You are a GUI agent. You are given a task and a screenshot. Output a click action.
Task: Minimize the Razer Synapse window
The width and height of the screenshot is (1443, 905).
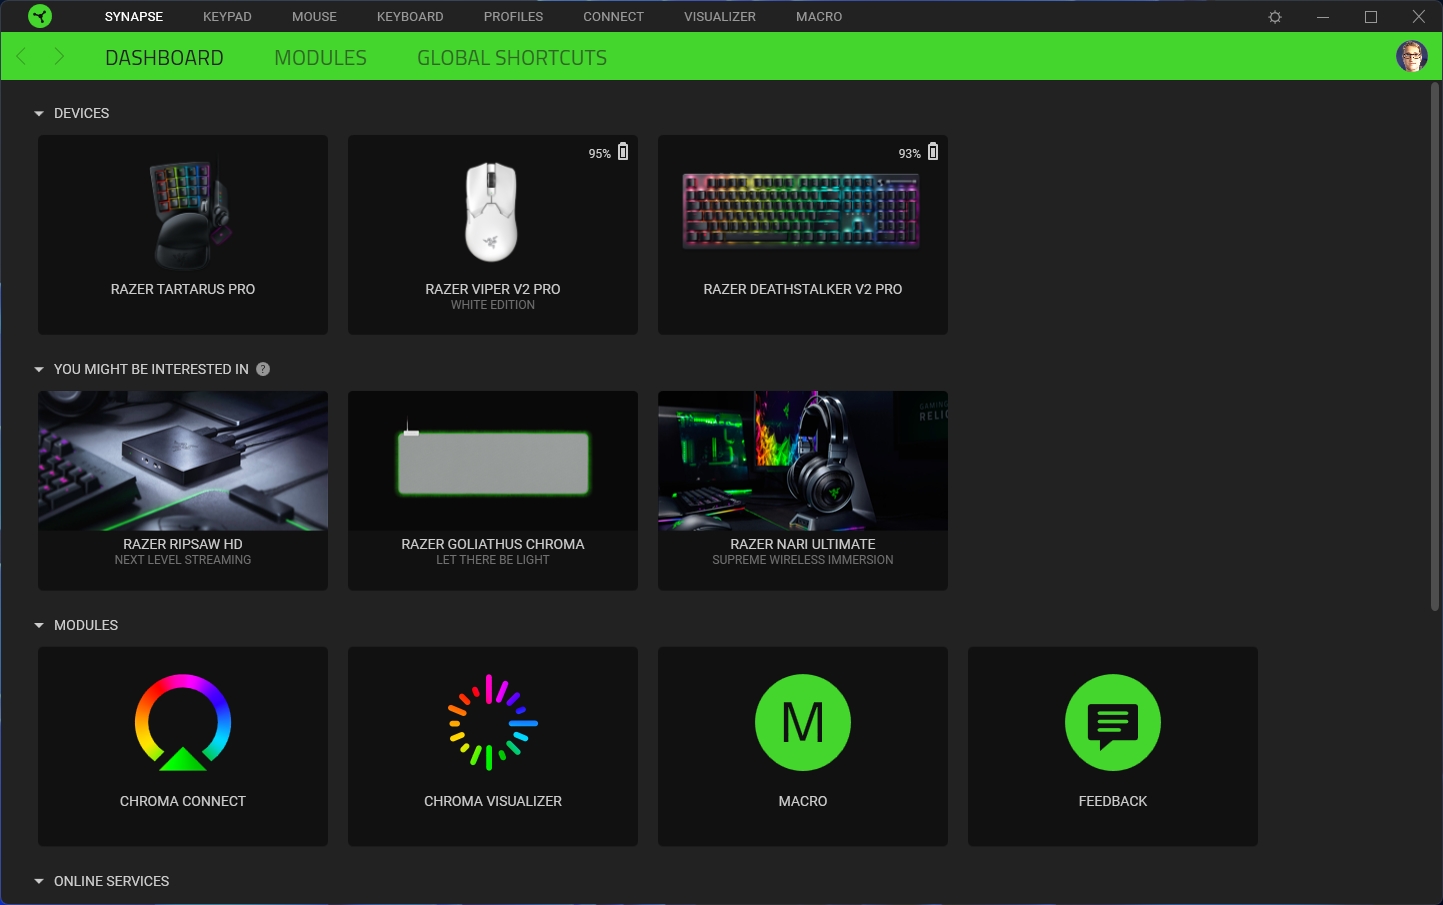coord(1323,17)
